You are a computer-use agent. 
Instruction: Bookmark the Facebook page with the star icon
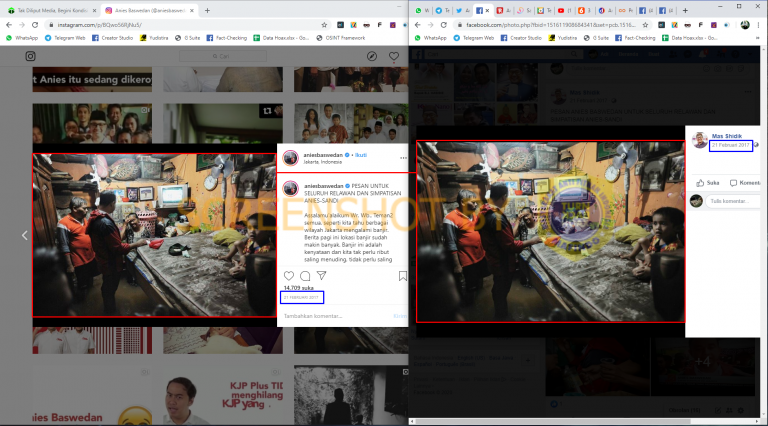pyautogui.click(x=645, y=24)
